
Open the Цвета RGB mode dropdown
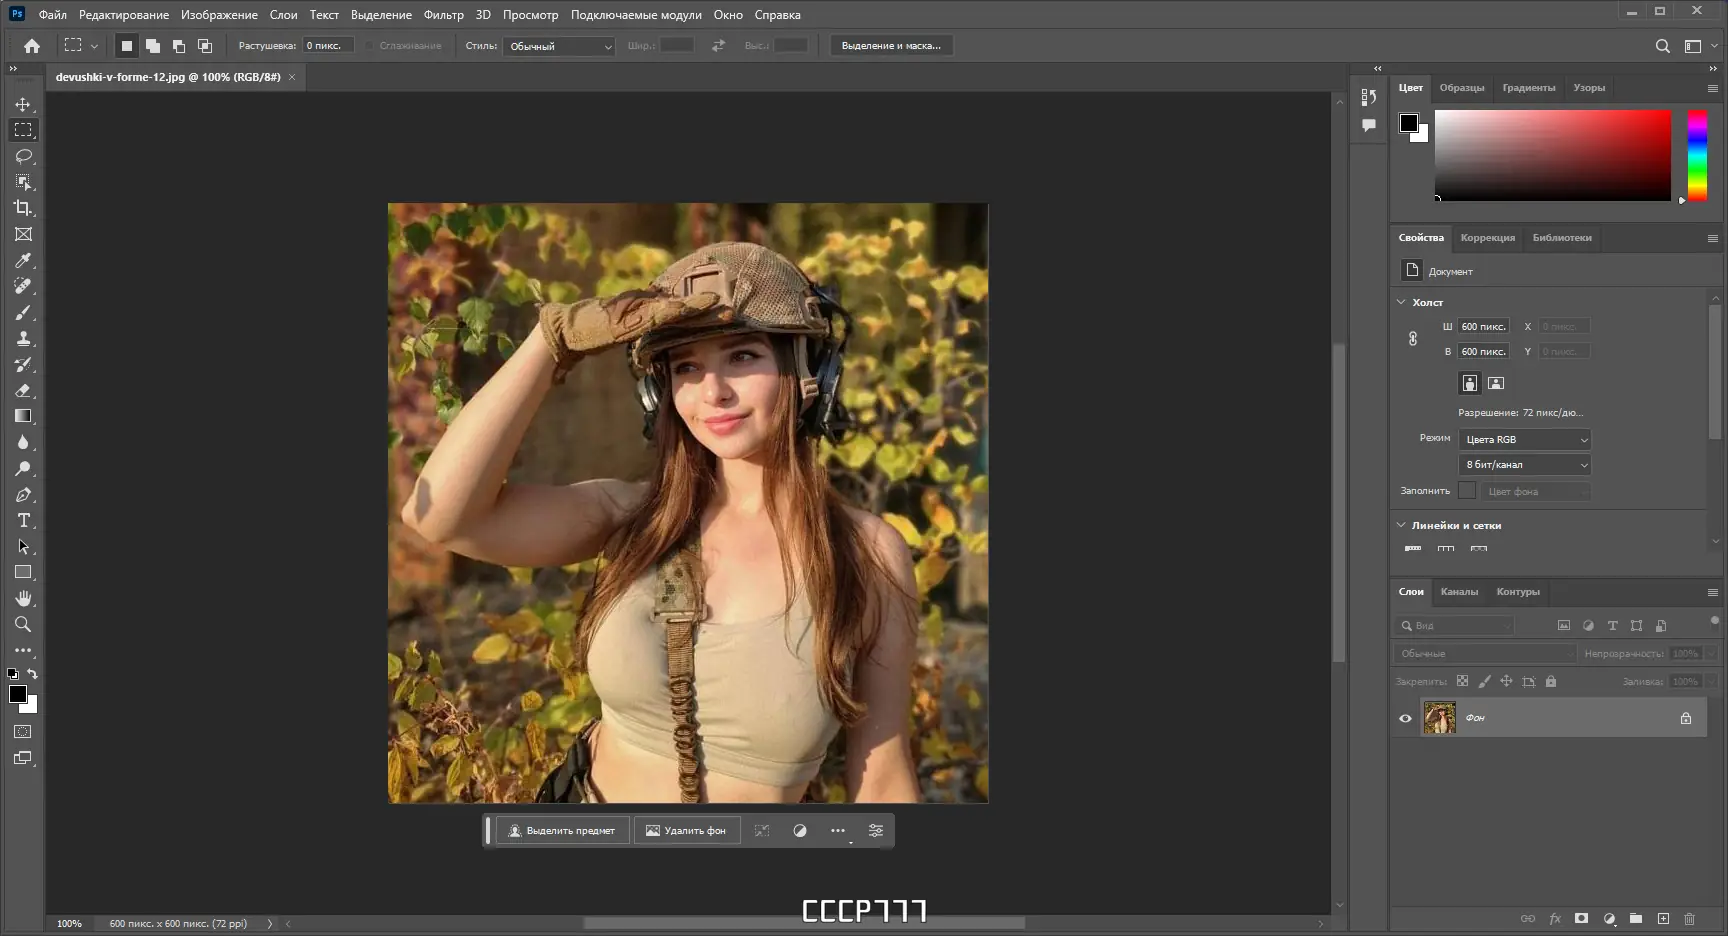point(1524,440)
